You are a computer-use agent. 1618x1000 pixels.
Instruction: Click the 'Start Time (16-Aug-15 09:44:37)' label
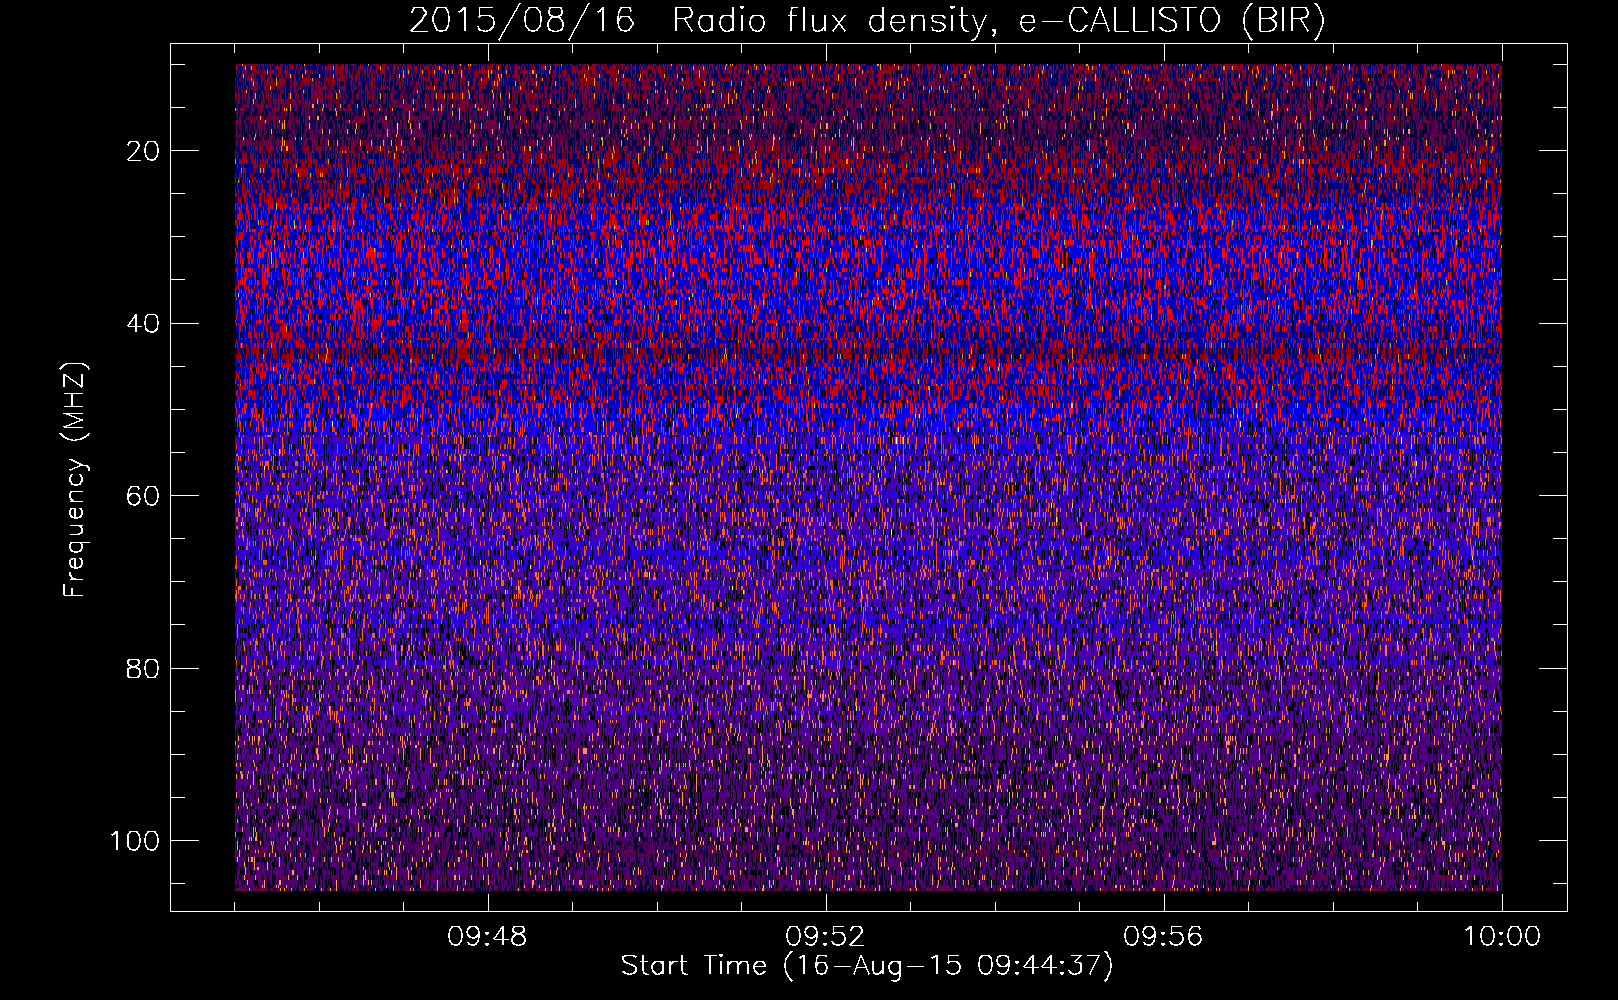pyautogui.click(x=867, y=966)
